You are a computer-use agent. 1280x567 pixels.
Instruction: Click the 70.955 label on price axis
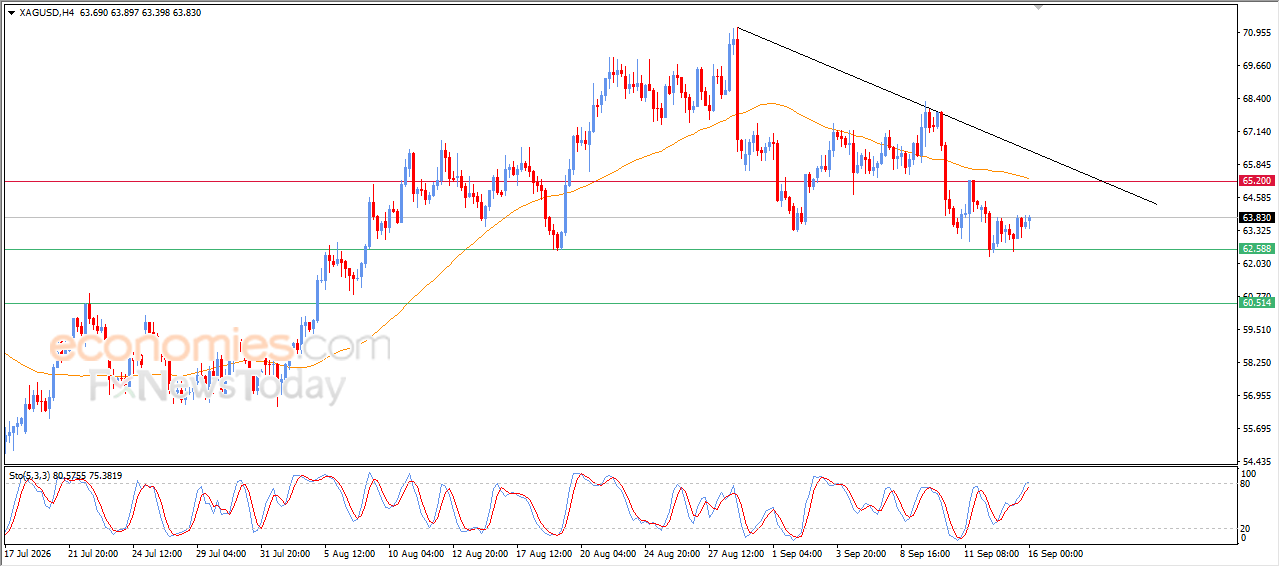(1257, 33)
